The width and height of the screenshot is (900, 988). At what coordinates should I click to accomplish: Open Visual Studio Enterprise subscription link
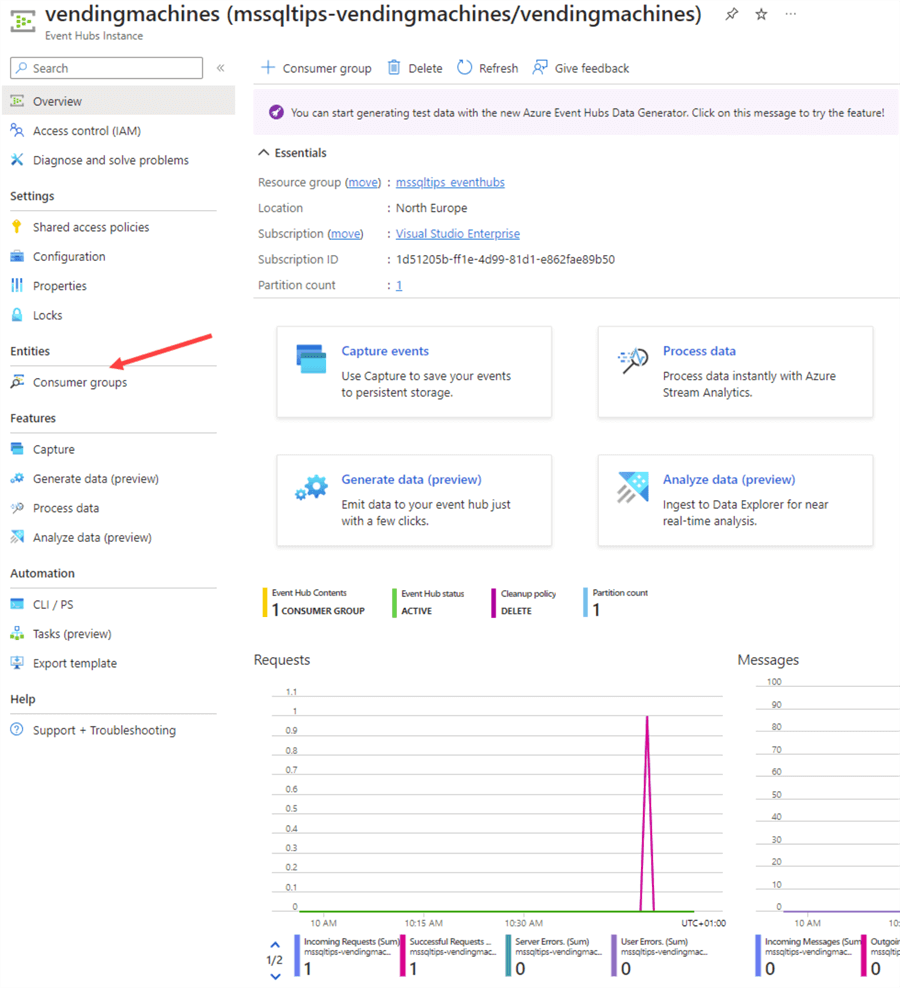(458, 234)
